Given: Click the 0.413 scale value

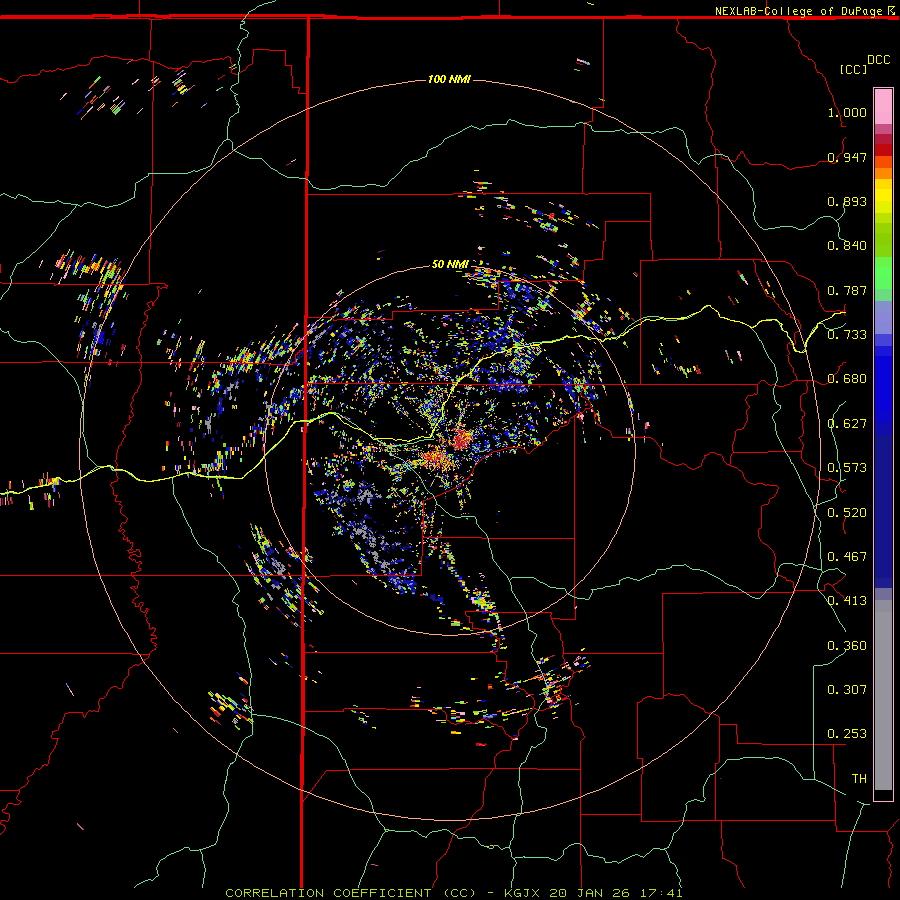Looking at the screenshot, I should (847, 601).
